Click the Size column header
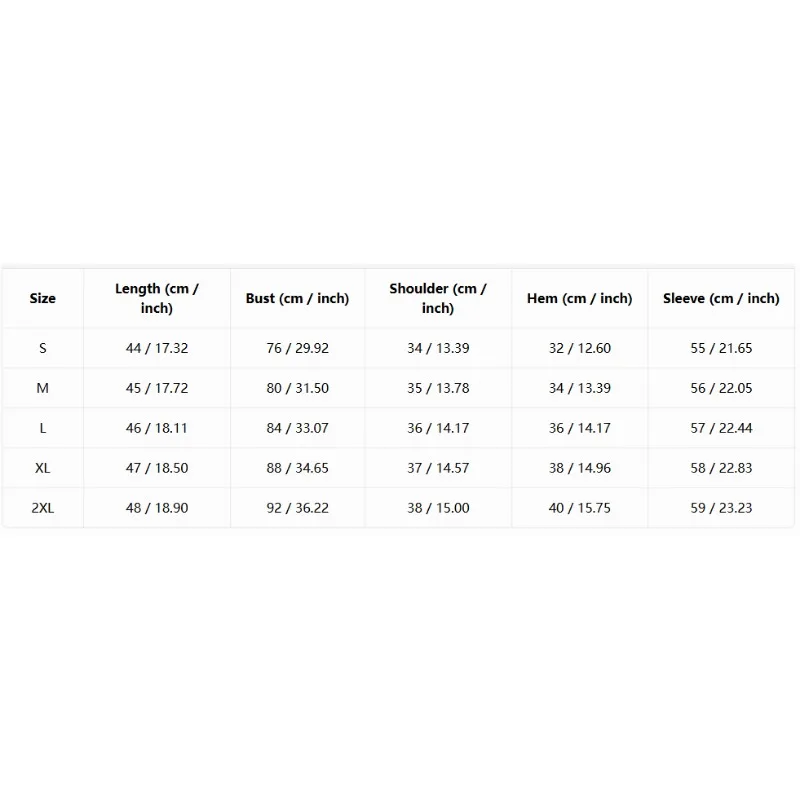 (x=42, y=298)
